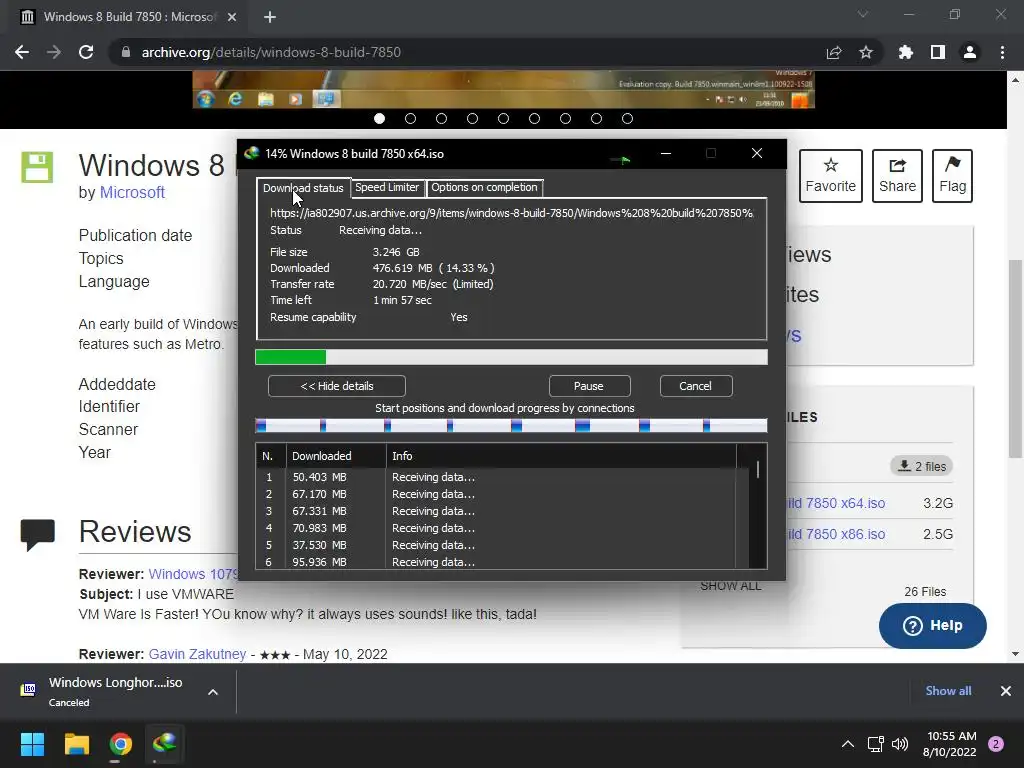Viewport: 1024px width, 768px height.
Task: Select connection row 5 with 37.530 MB
Action: click(496, 545)
